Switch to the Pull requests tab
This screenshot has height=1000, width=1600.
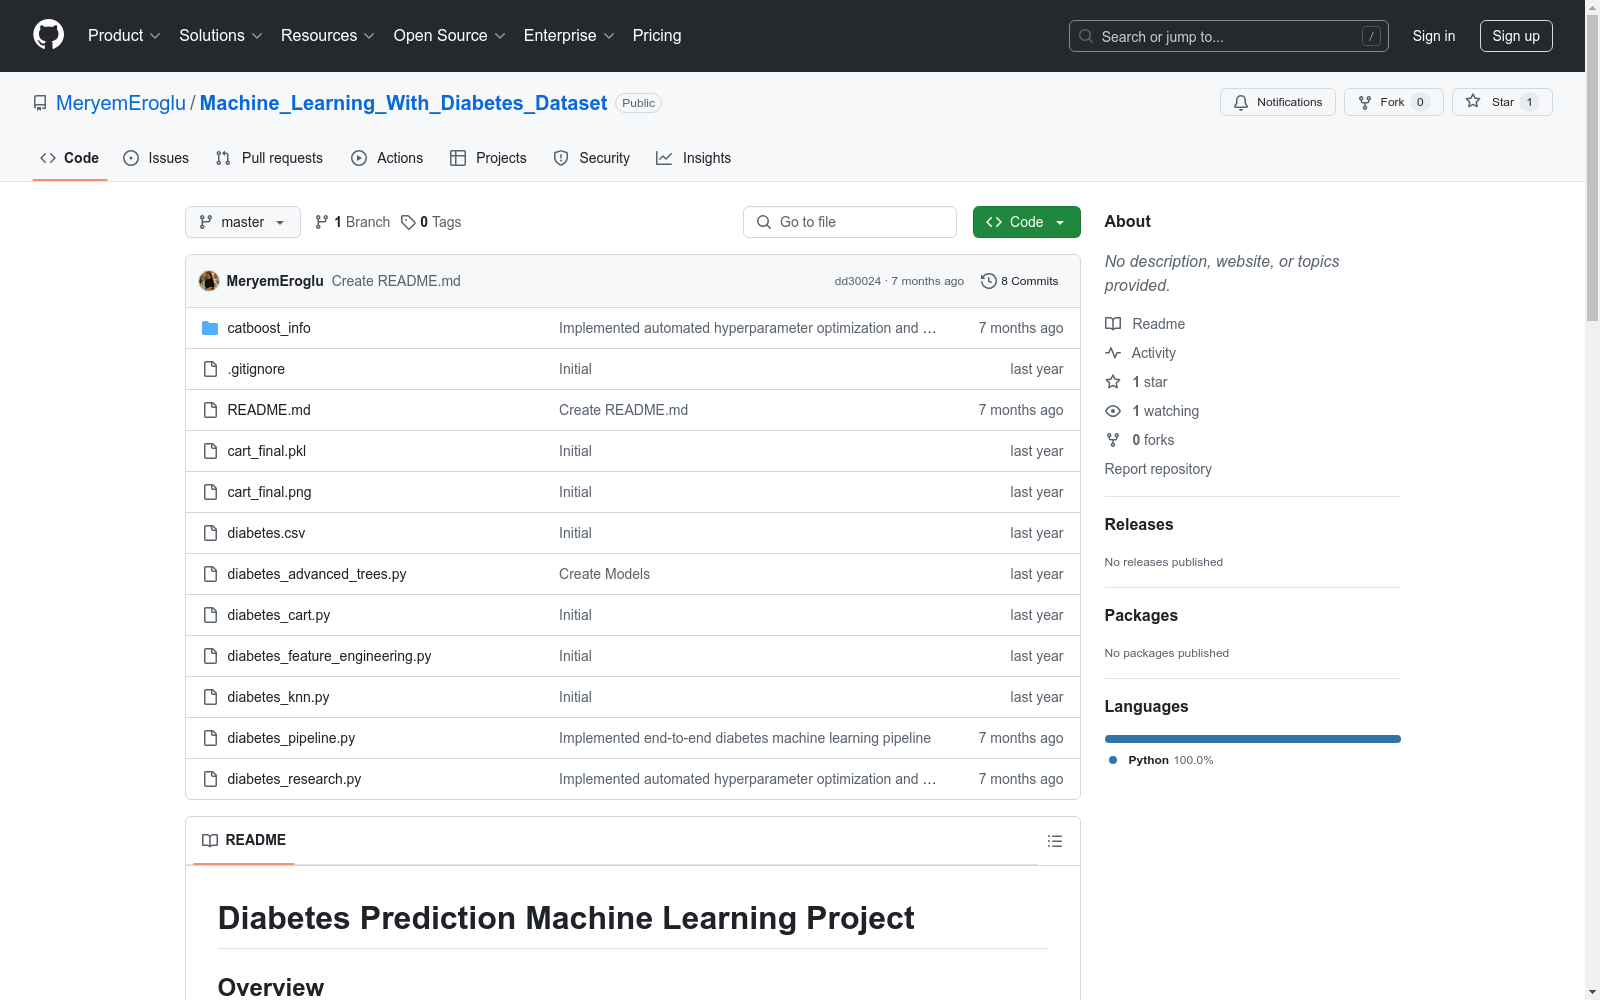click(269, 158)
